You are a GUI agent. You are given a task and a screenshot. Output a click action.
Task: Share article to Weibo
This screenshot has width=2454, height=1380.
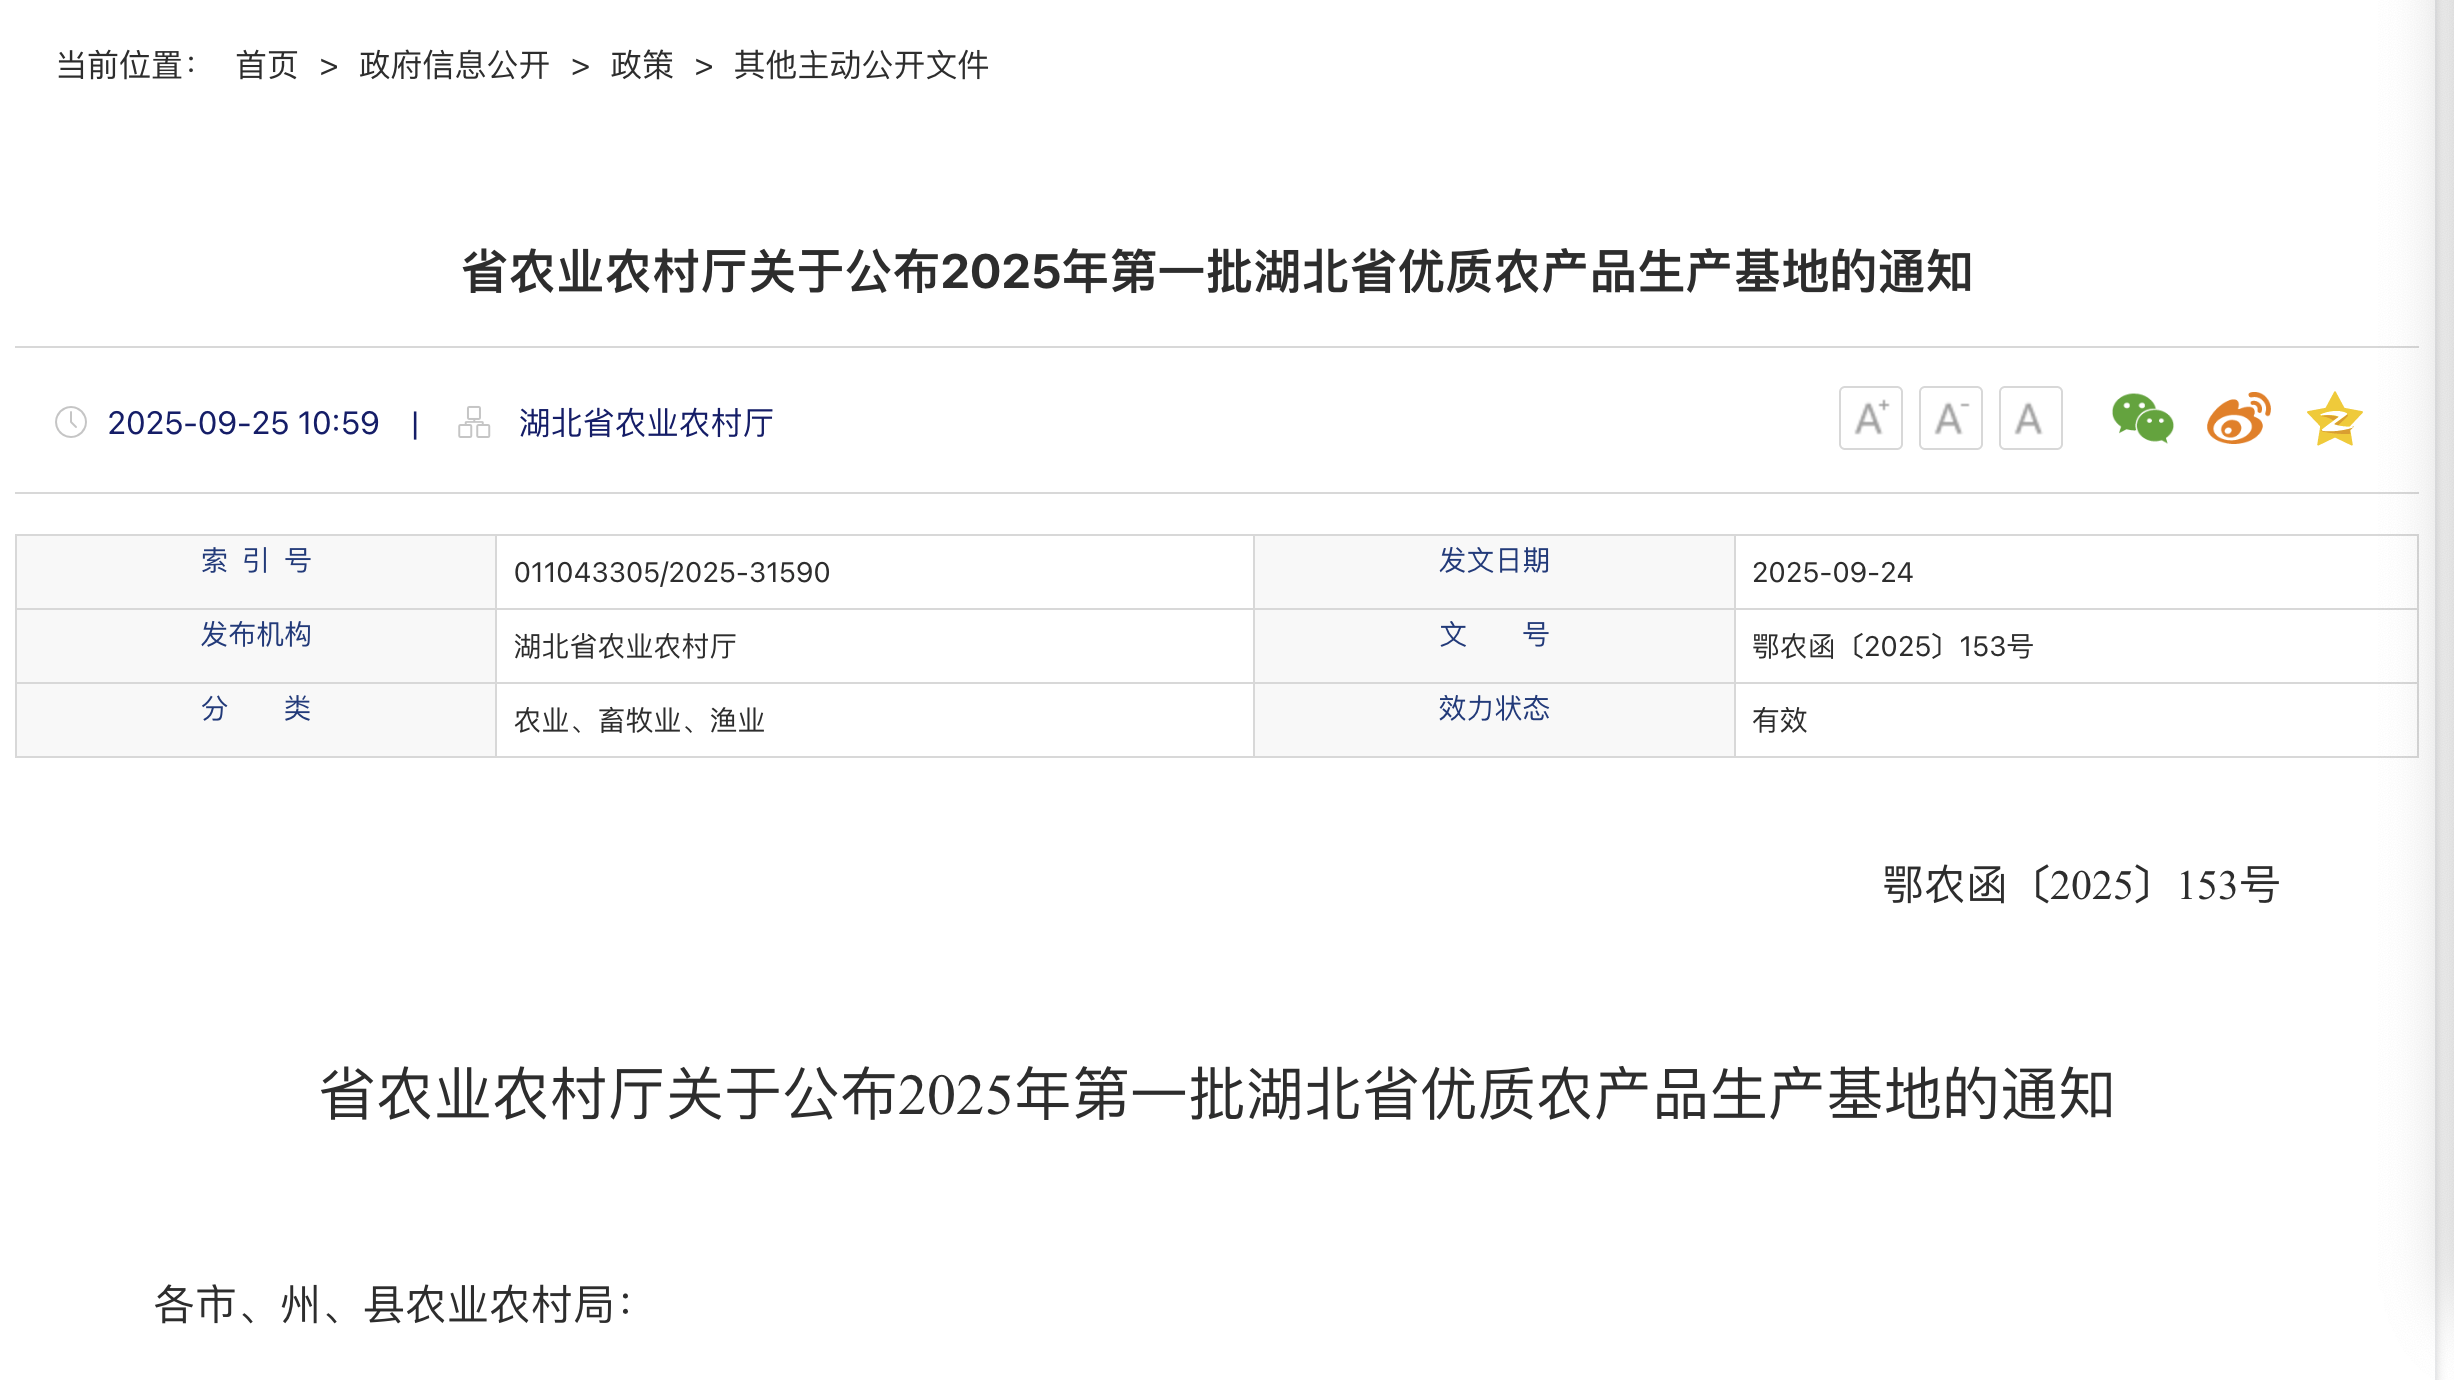(2238, 418)
